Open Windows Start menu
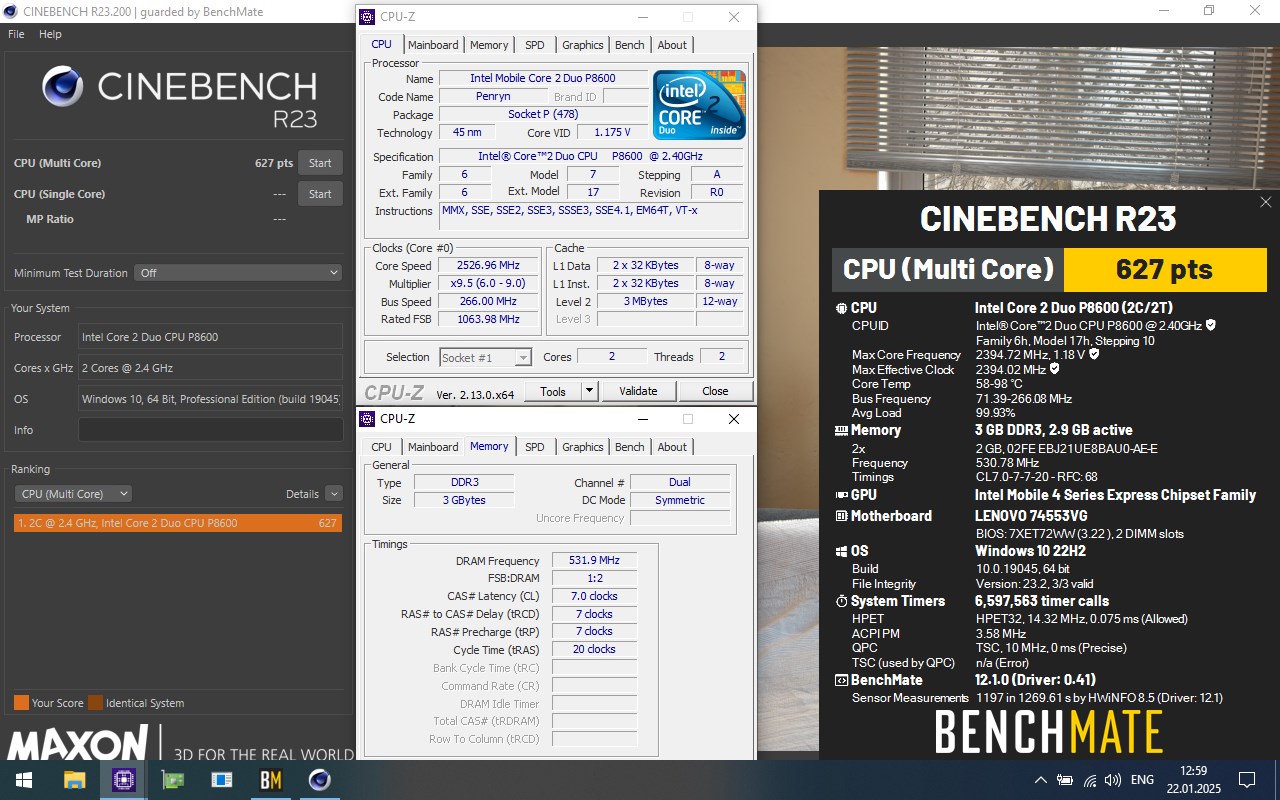 (23, 780)
